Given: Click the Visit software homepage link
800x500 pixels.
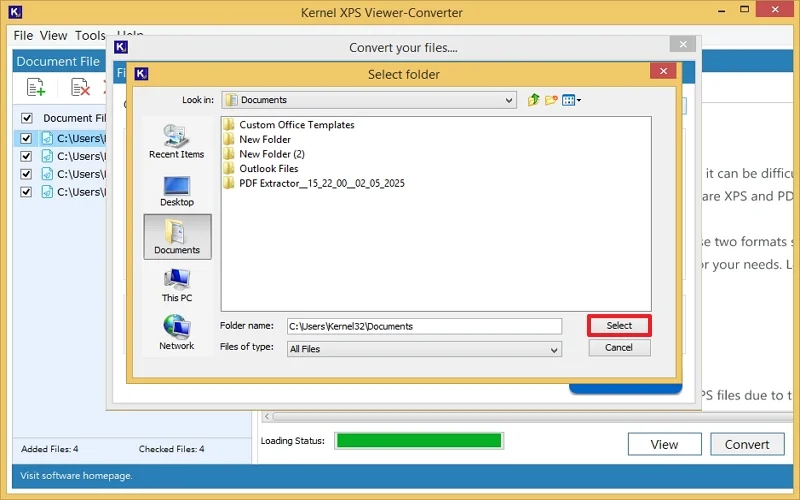Looking at the screenshot, I should [x=76, y=476].
